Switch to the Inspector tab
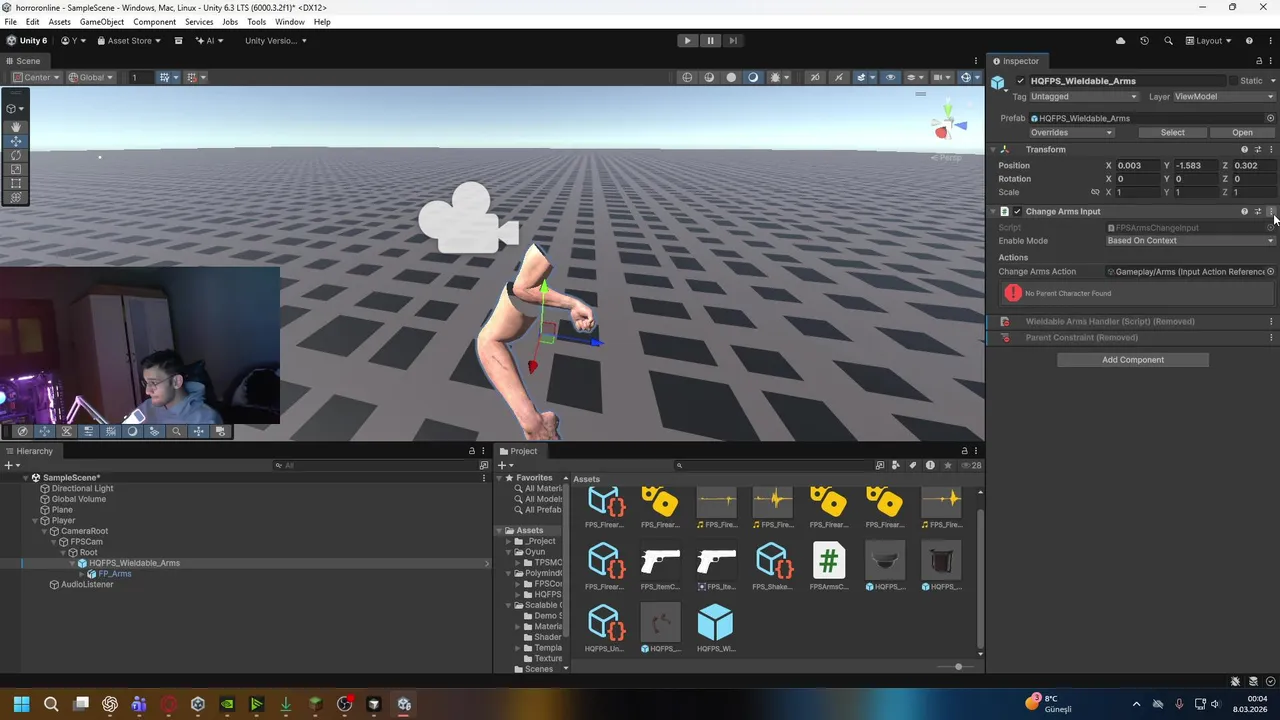Viewport: 1280px width, 720px height. (1015, 61)
